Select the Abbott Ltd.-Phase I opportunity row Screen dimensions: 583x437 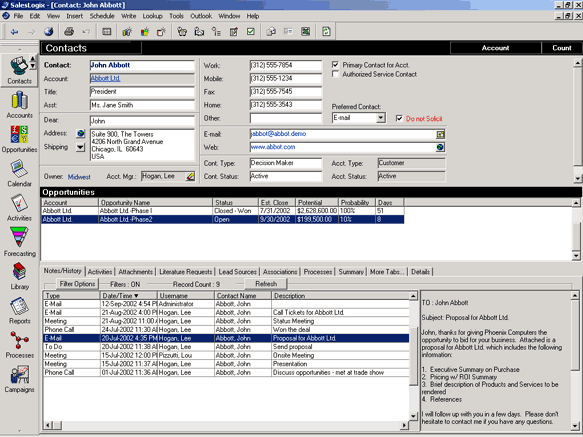pos(222,211)
